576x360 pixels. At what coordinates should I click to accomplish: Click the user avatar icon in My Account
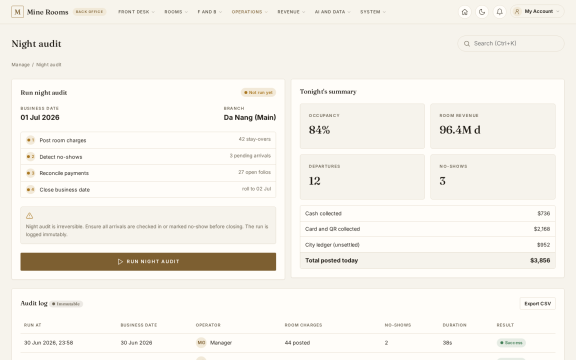tap(517, 12)
